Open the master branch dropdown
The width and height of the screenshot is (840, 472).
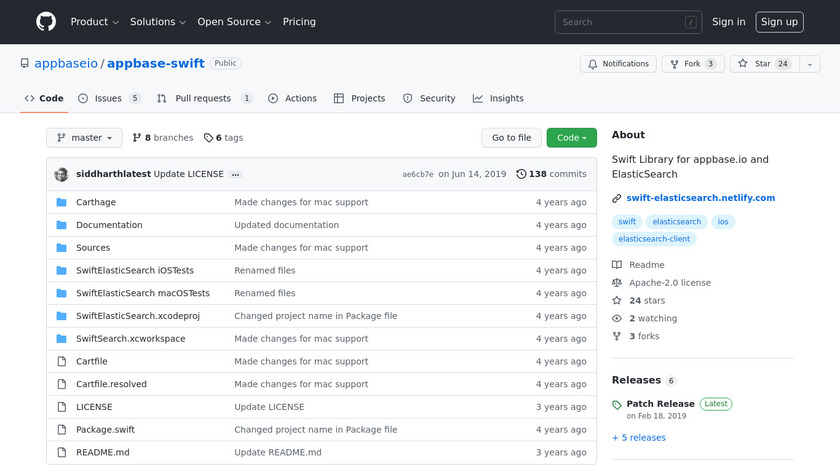84,138
